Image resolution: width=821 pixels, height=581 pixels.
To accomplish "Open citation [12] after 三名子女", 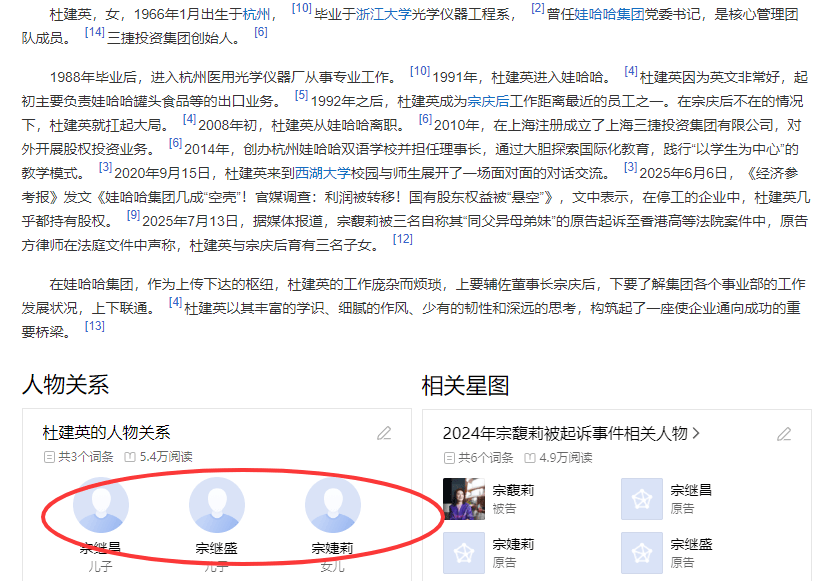I will [403, 239].
